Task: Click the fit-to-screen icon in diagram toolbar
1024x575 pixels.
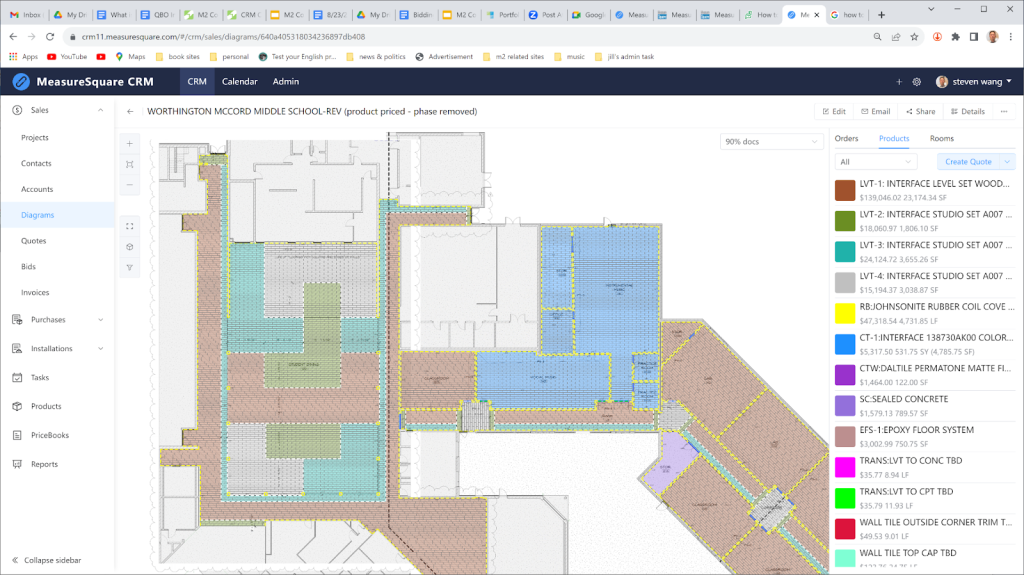Action: pyautogui.click(x=130, y=164)
